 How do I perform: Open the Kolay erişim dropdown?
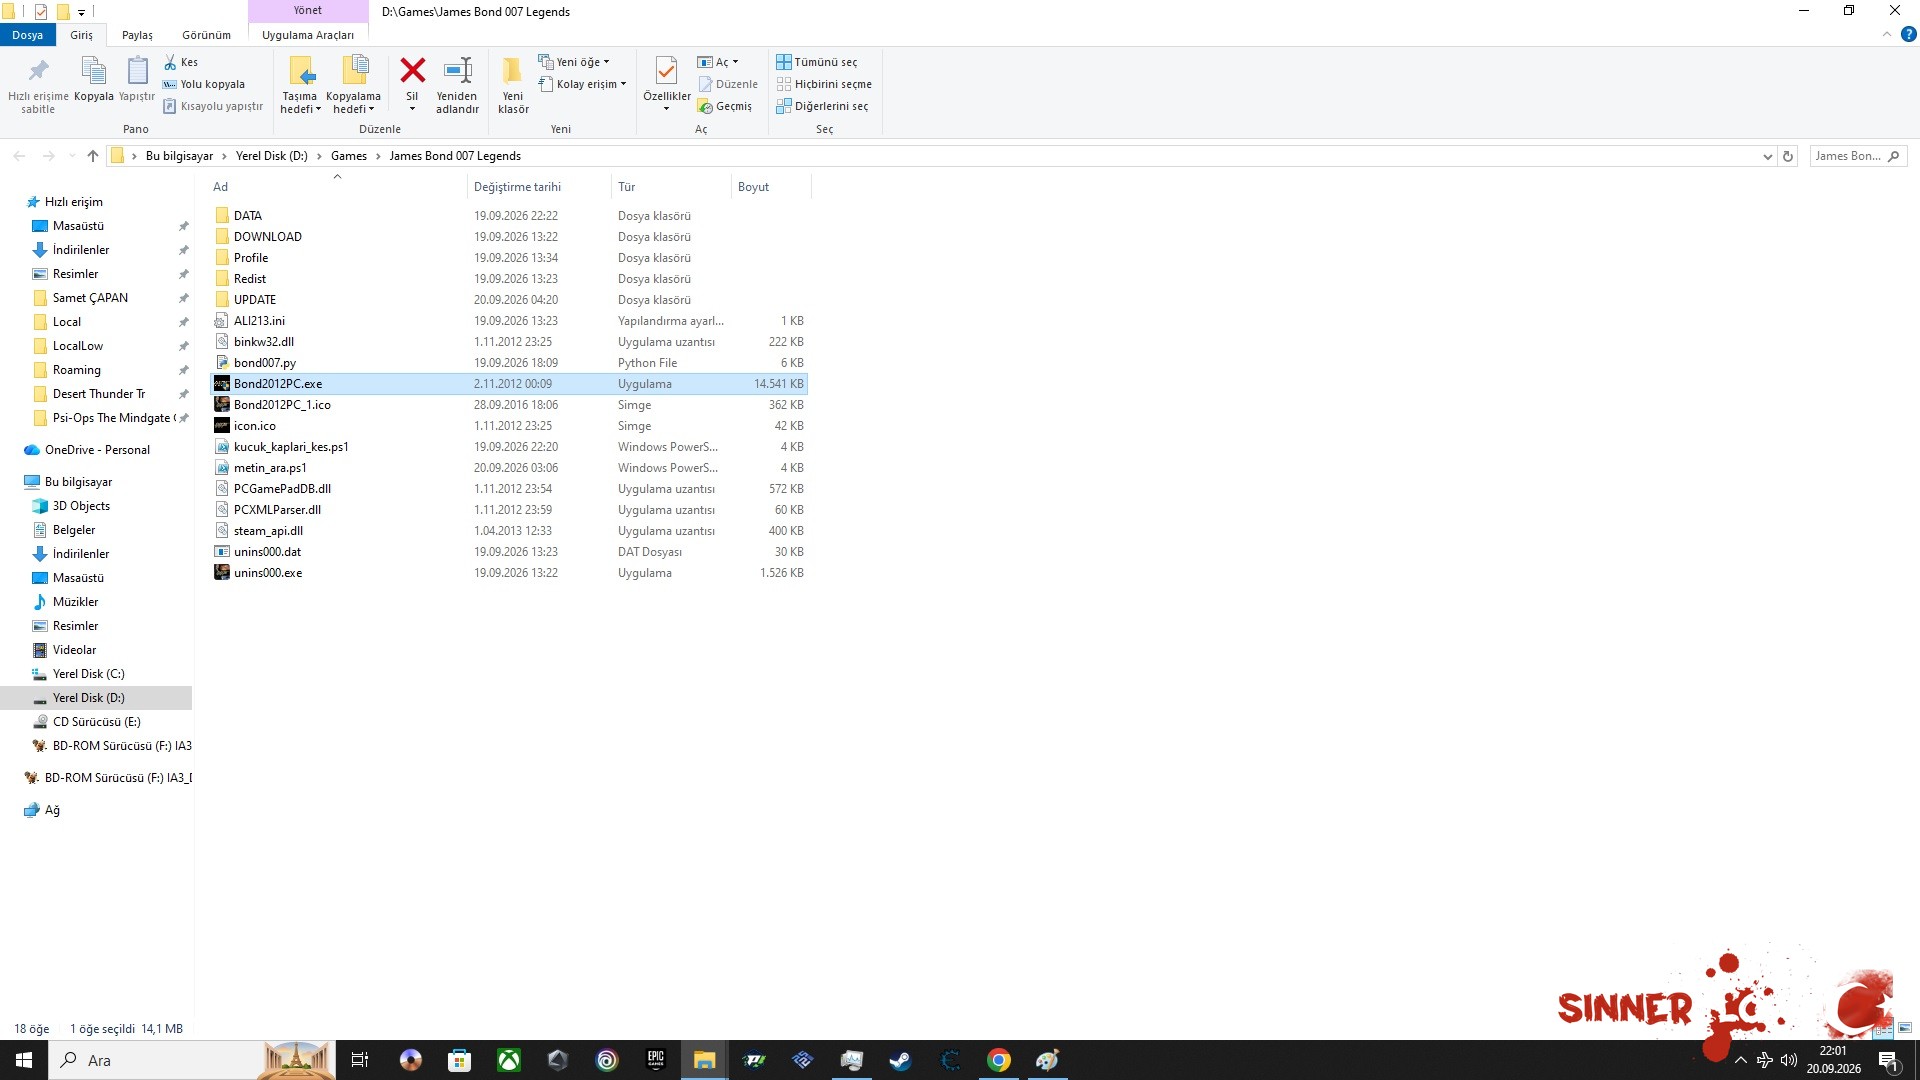[x=582, y=84]
